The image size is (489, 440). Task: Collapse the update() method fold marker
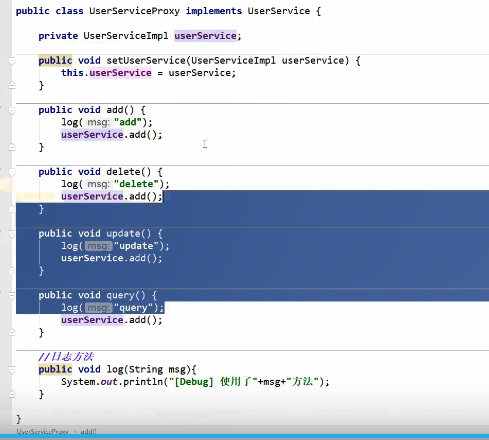pos(12,234)
